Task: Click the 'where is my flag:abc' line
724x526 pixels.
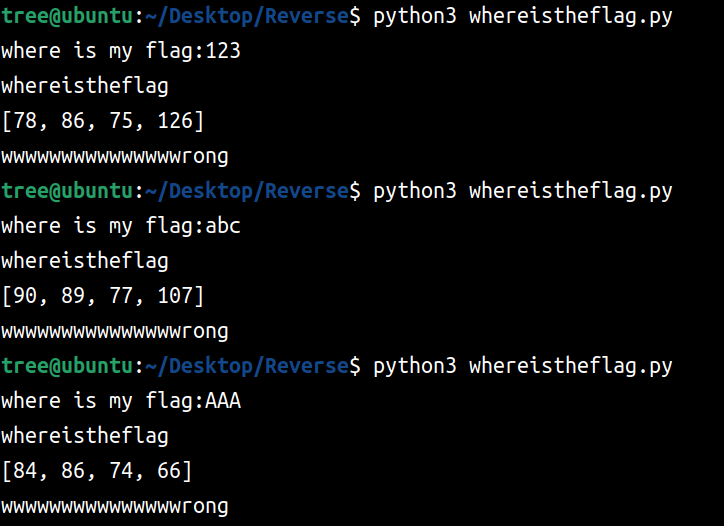Action: (x=121, y=226)
